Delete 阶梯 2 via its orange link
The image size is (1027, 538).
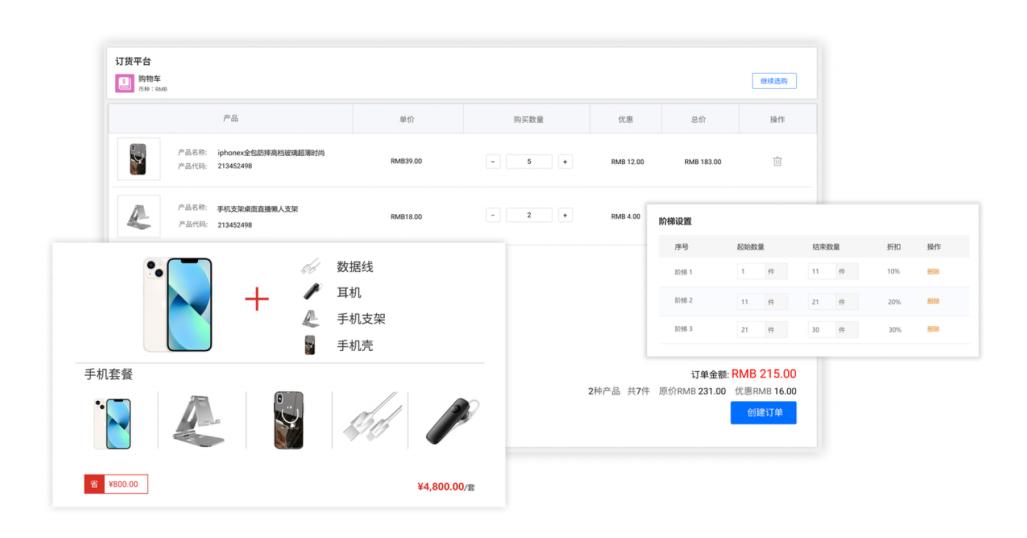[933, 301]
